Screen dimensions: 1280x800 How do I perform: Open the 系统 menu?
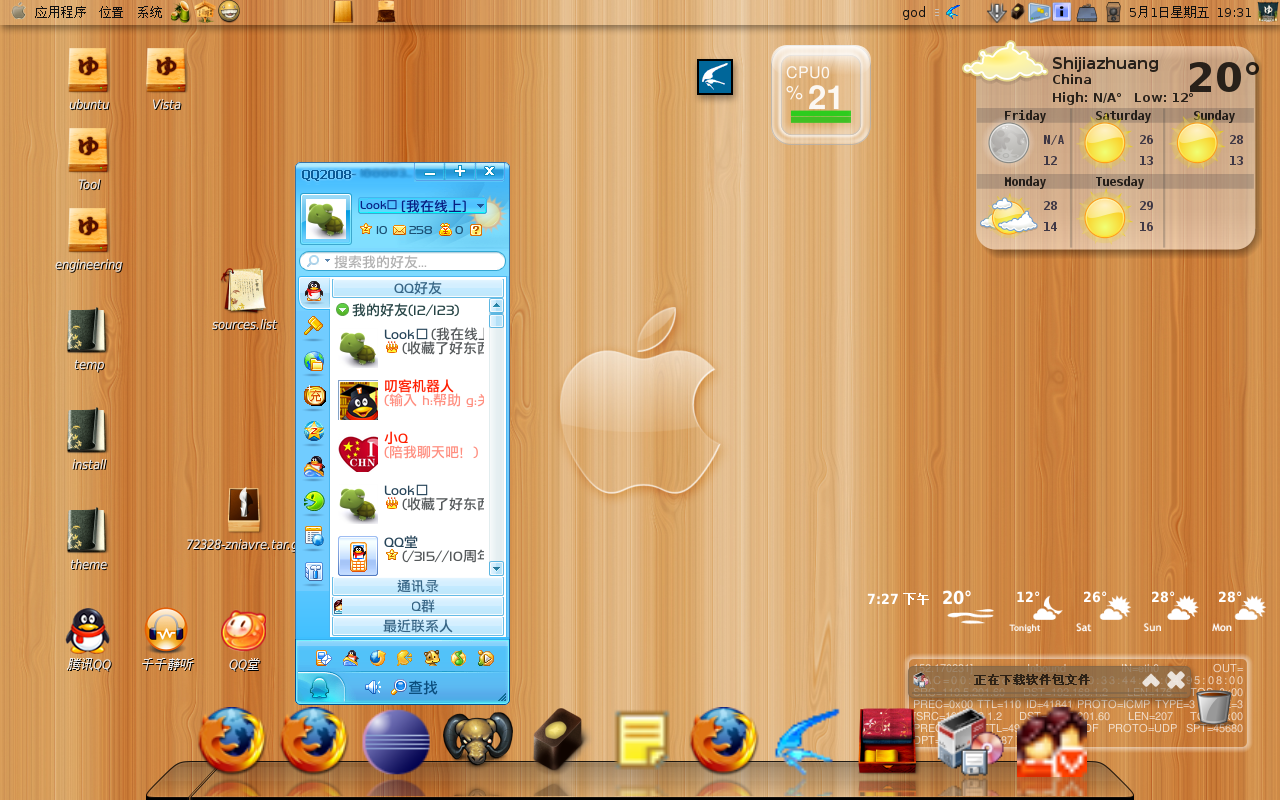point(150,12)
